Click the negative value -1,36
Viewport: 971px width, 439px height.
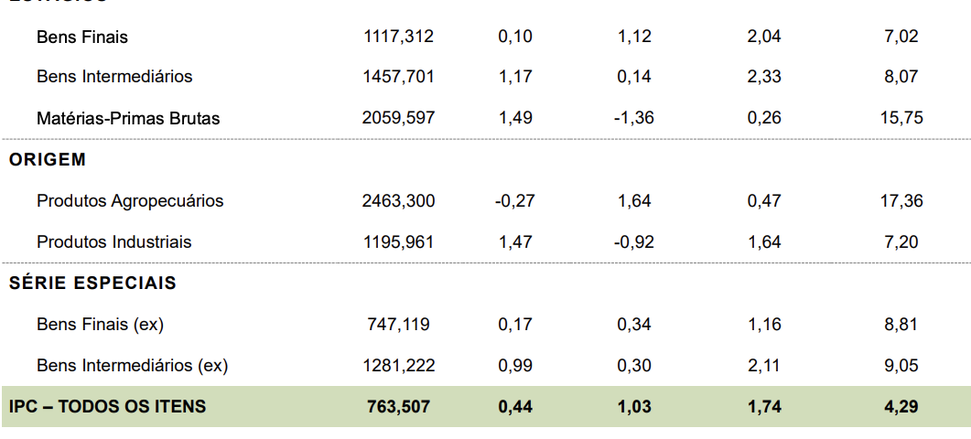(x=634, y=118)
